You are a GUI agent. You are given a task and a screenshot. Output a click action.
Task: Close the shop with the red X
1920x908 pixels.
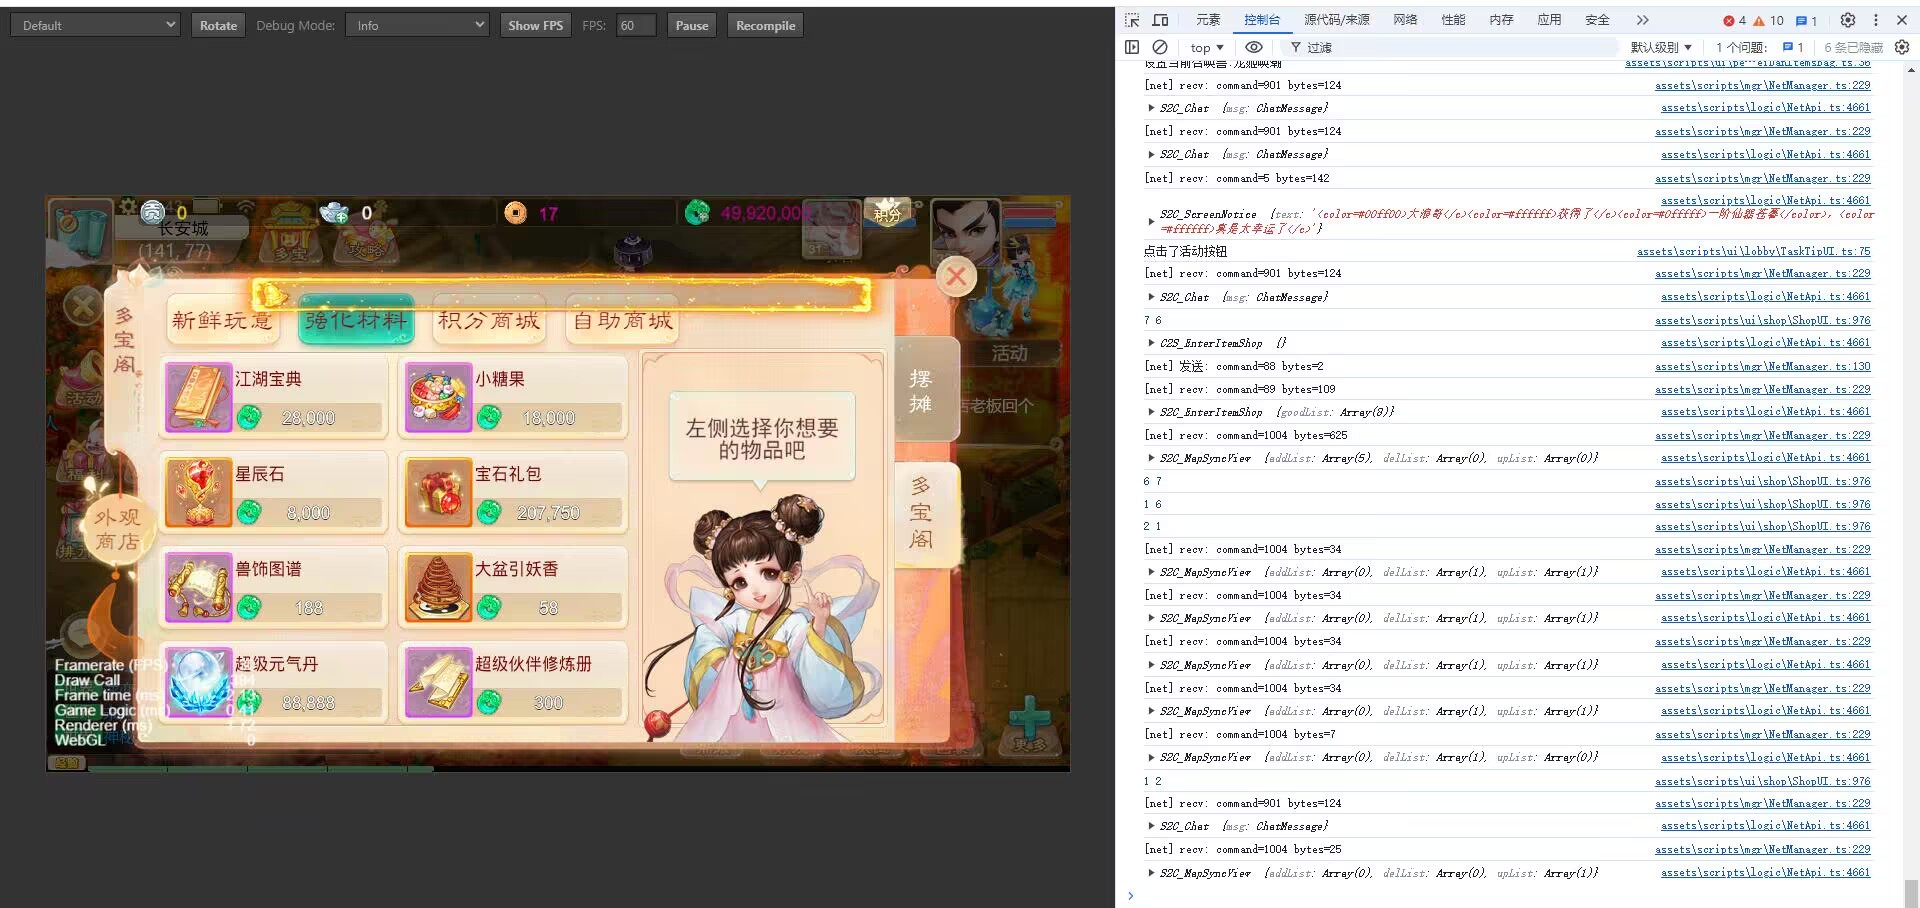click(x=956, y=276)
